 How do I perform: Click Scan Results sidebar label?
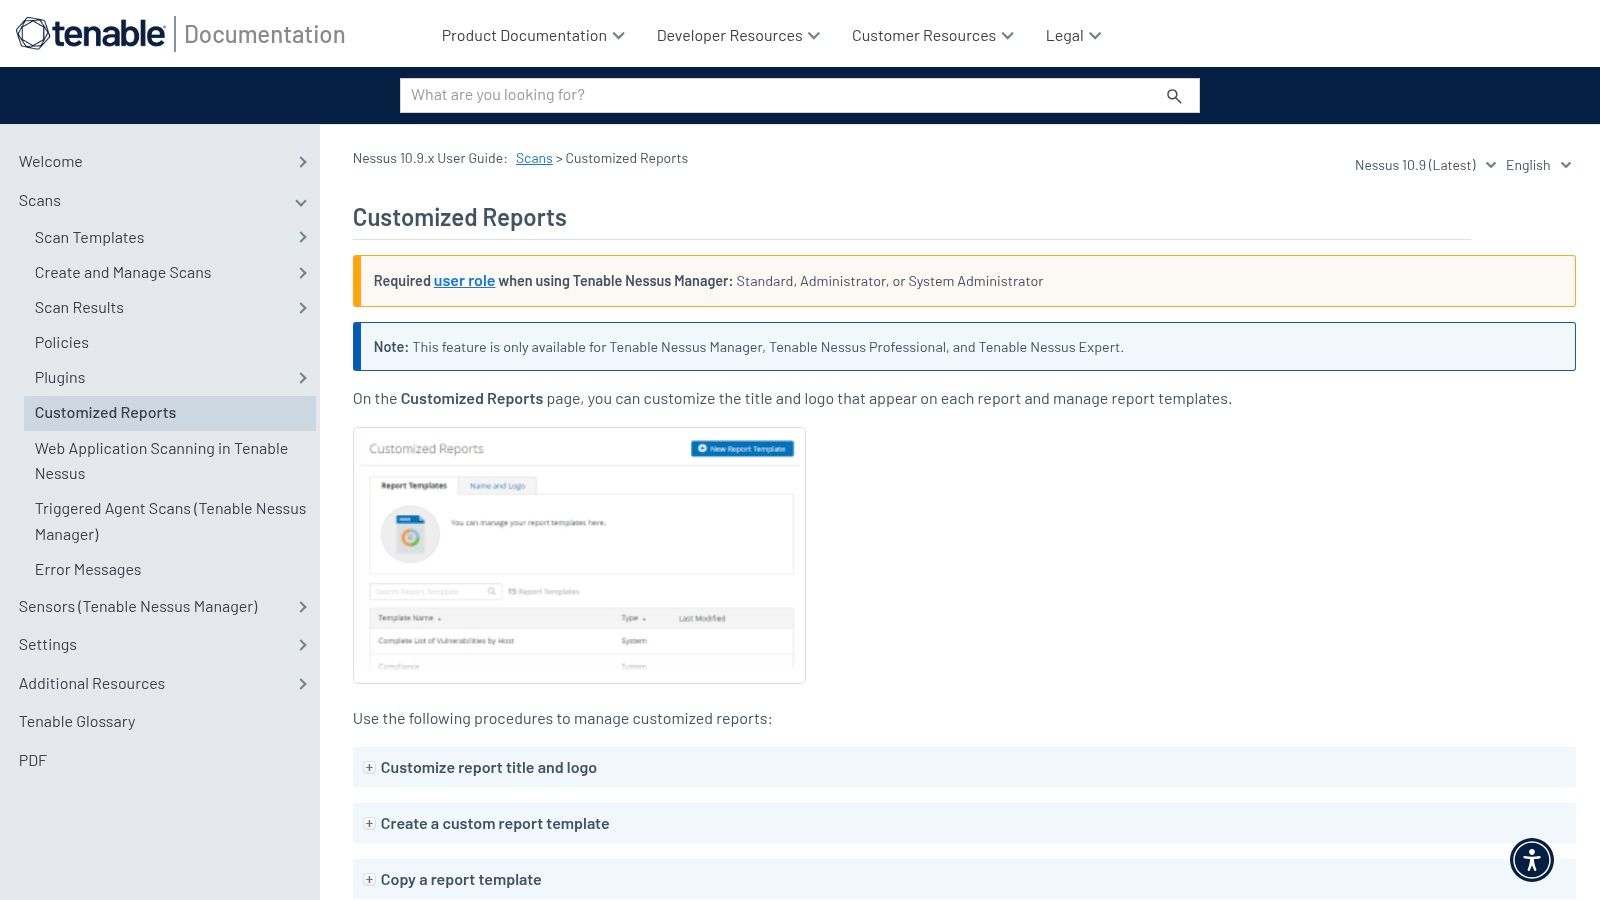79,308
